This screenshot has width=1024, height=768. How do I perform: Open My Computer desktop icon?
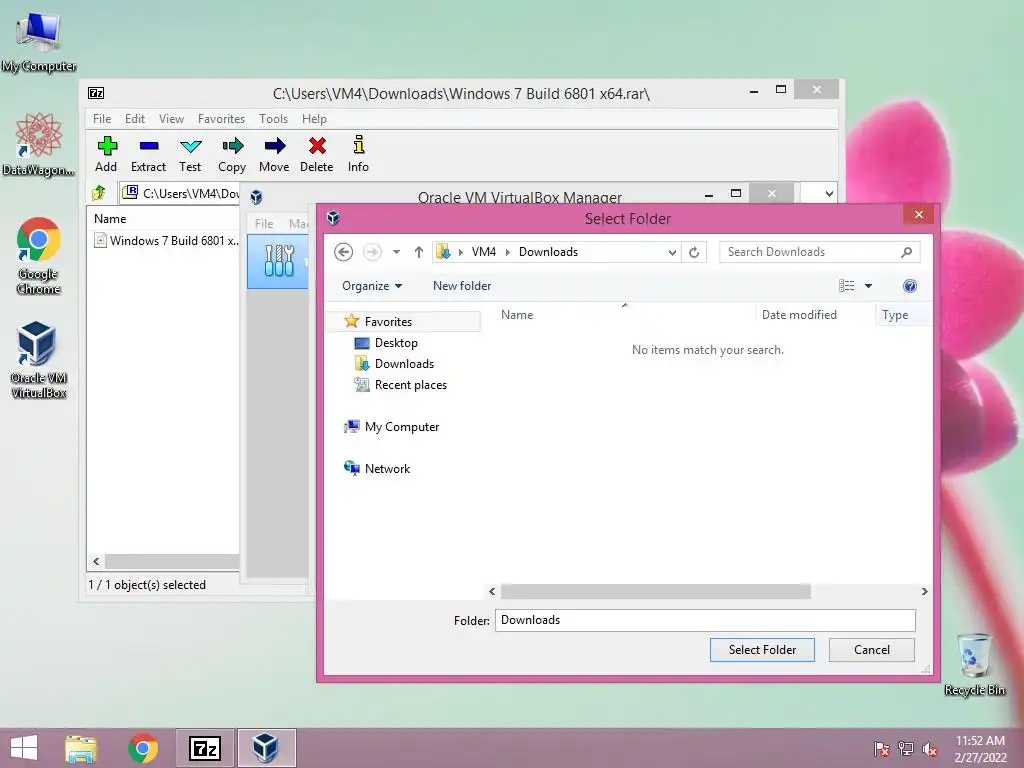[x=39, y=41]
